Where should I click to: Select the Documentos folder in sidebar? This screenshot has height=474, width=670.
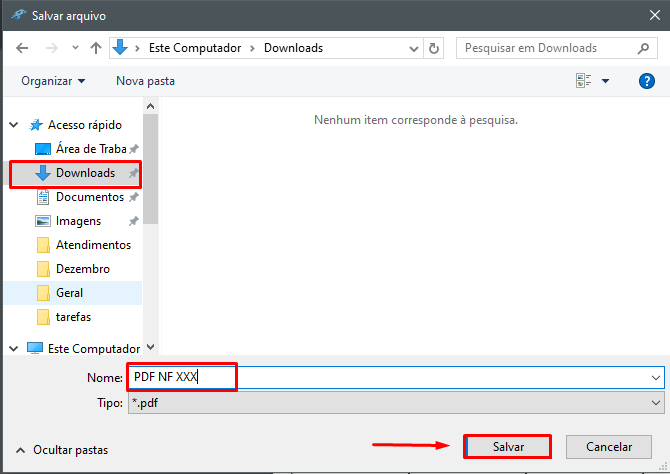point(89,197)
